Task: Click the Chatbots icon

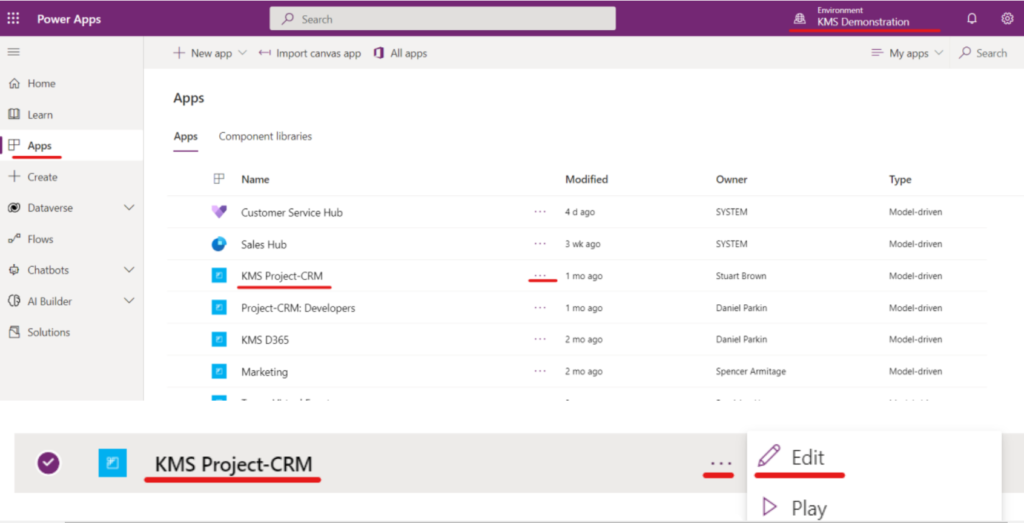Action: [x=14, y=270]
